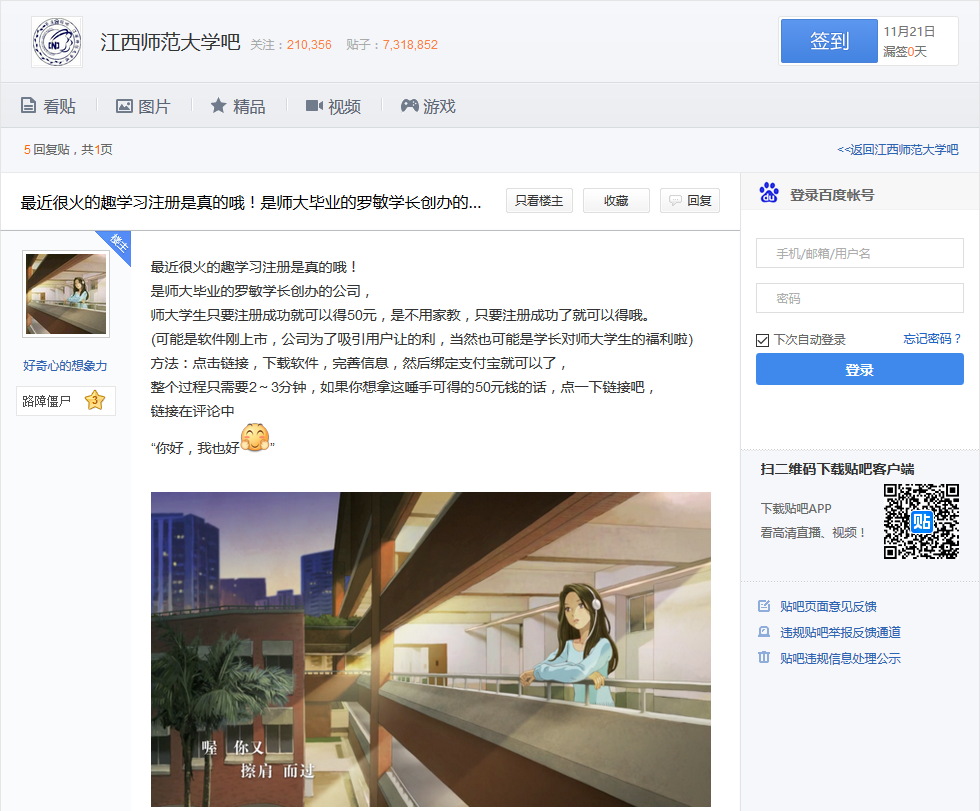Focus the 手机/邮箱/用户名 input field

coord(859,253)
